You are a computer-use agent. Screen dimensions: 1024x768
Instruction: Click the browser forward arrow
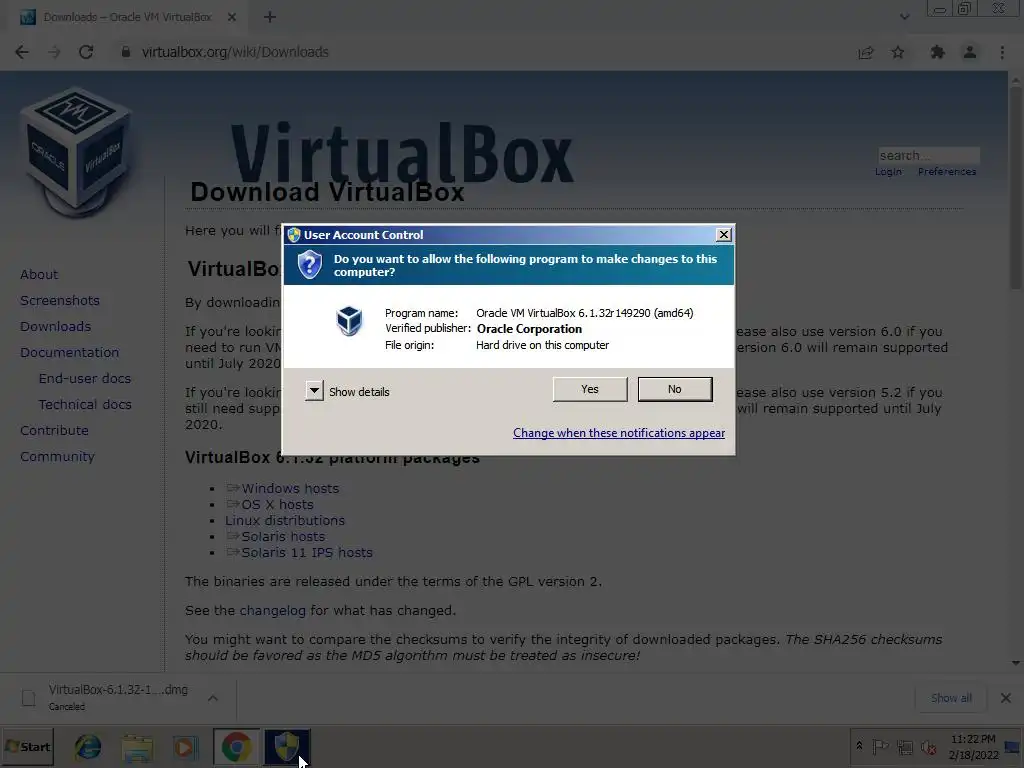pyautogui.click(x=54, y=52)
